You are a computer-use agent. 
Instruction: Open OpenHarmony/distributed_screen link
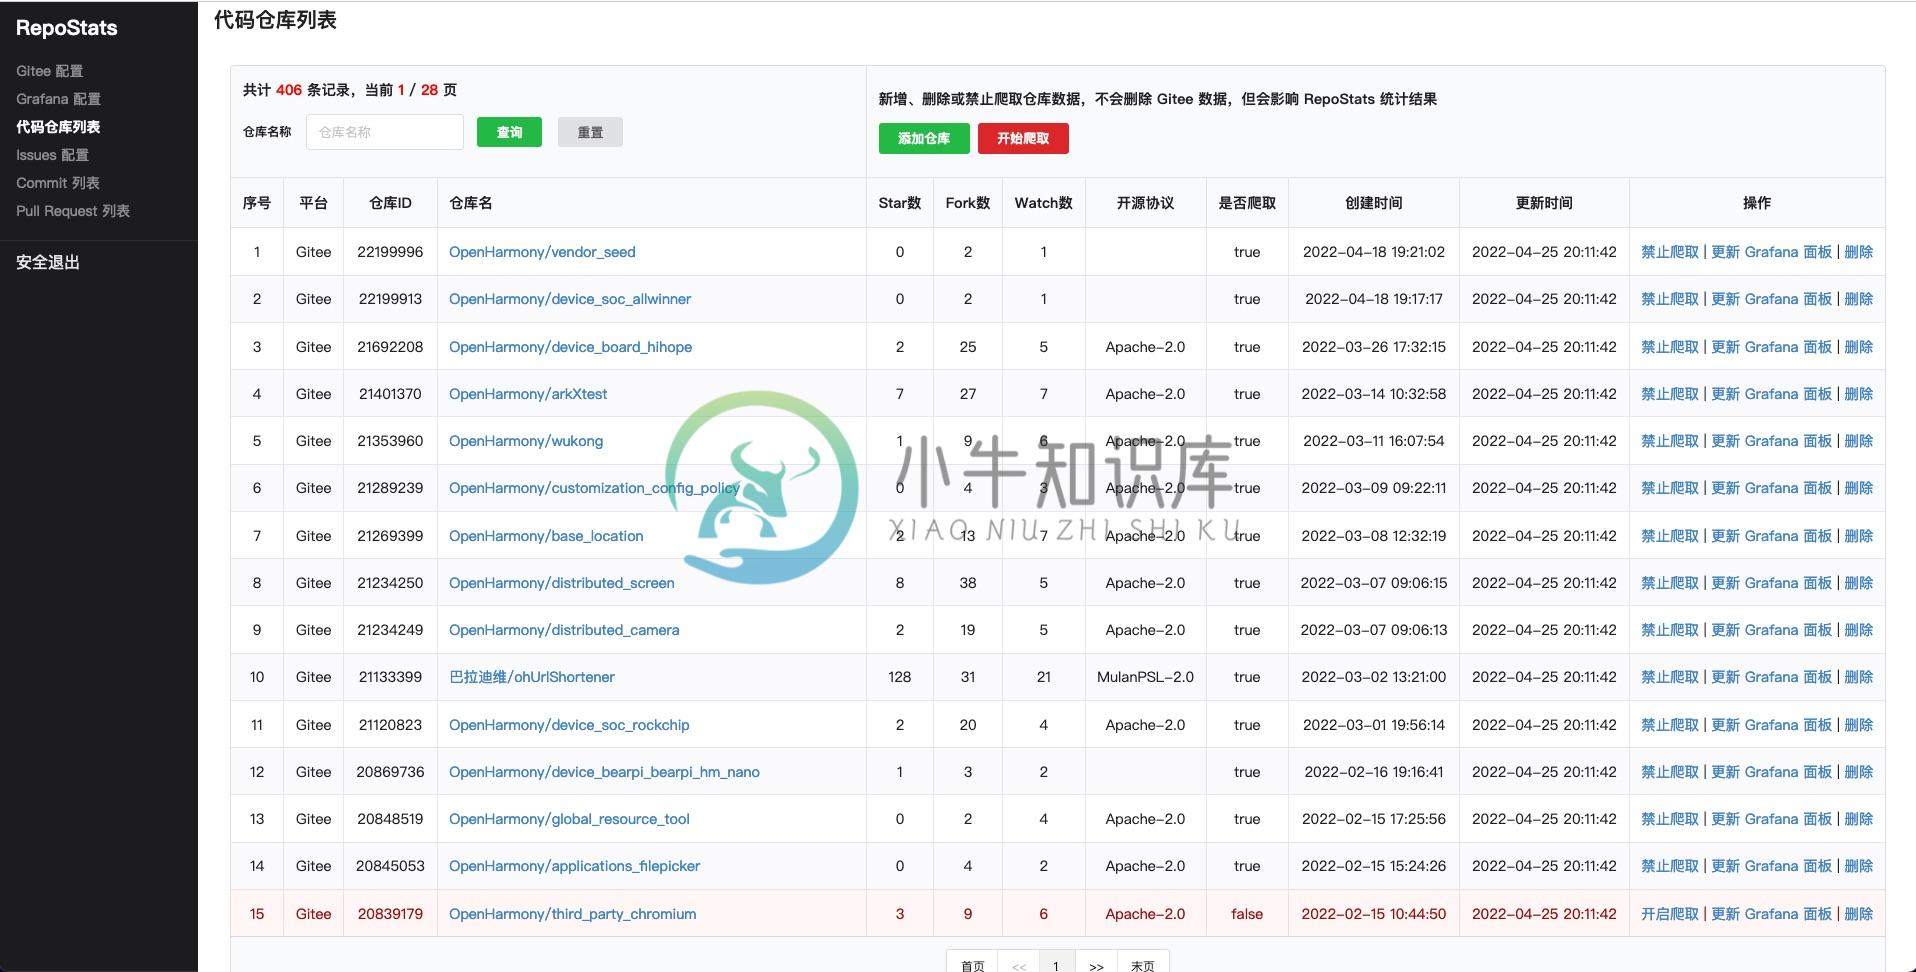click(x=562, y=583)
